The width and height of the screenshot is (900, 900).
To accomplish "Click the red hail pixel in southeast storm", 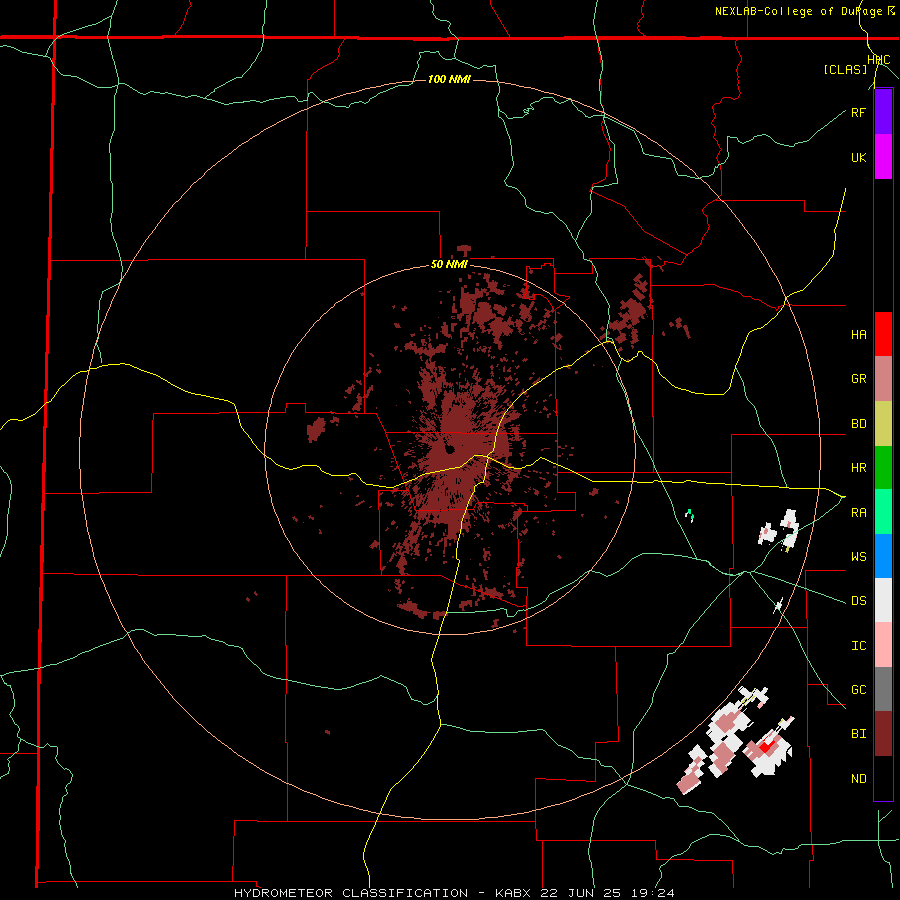I will point(765,747).
